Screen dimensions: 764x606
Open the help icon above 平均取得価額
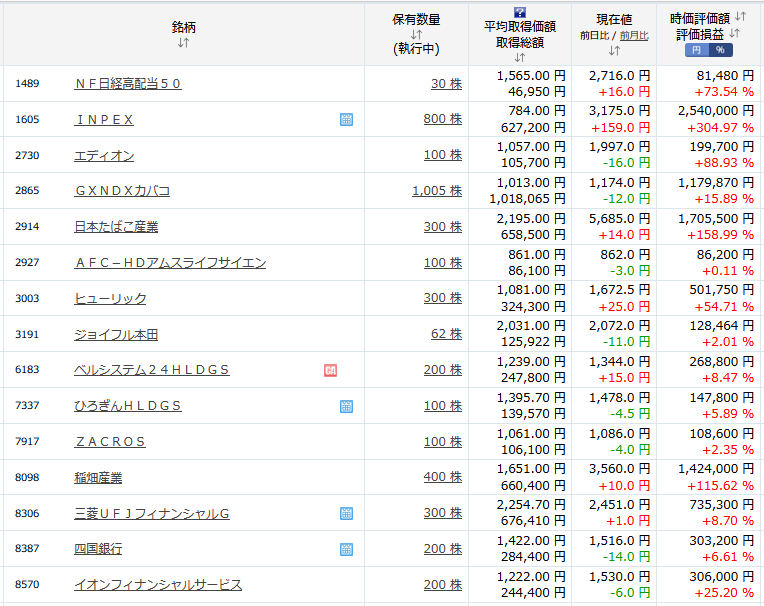pyautogui.click(x=520, y=13)
